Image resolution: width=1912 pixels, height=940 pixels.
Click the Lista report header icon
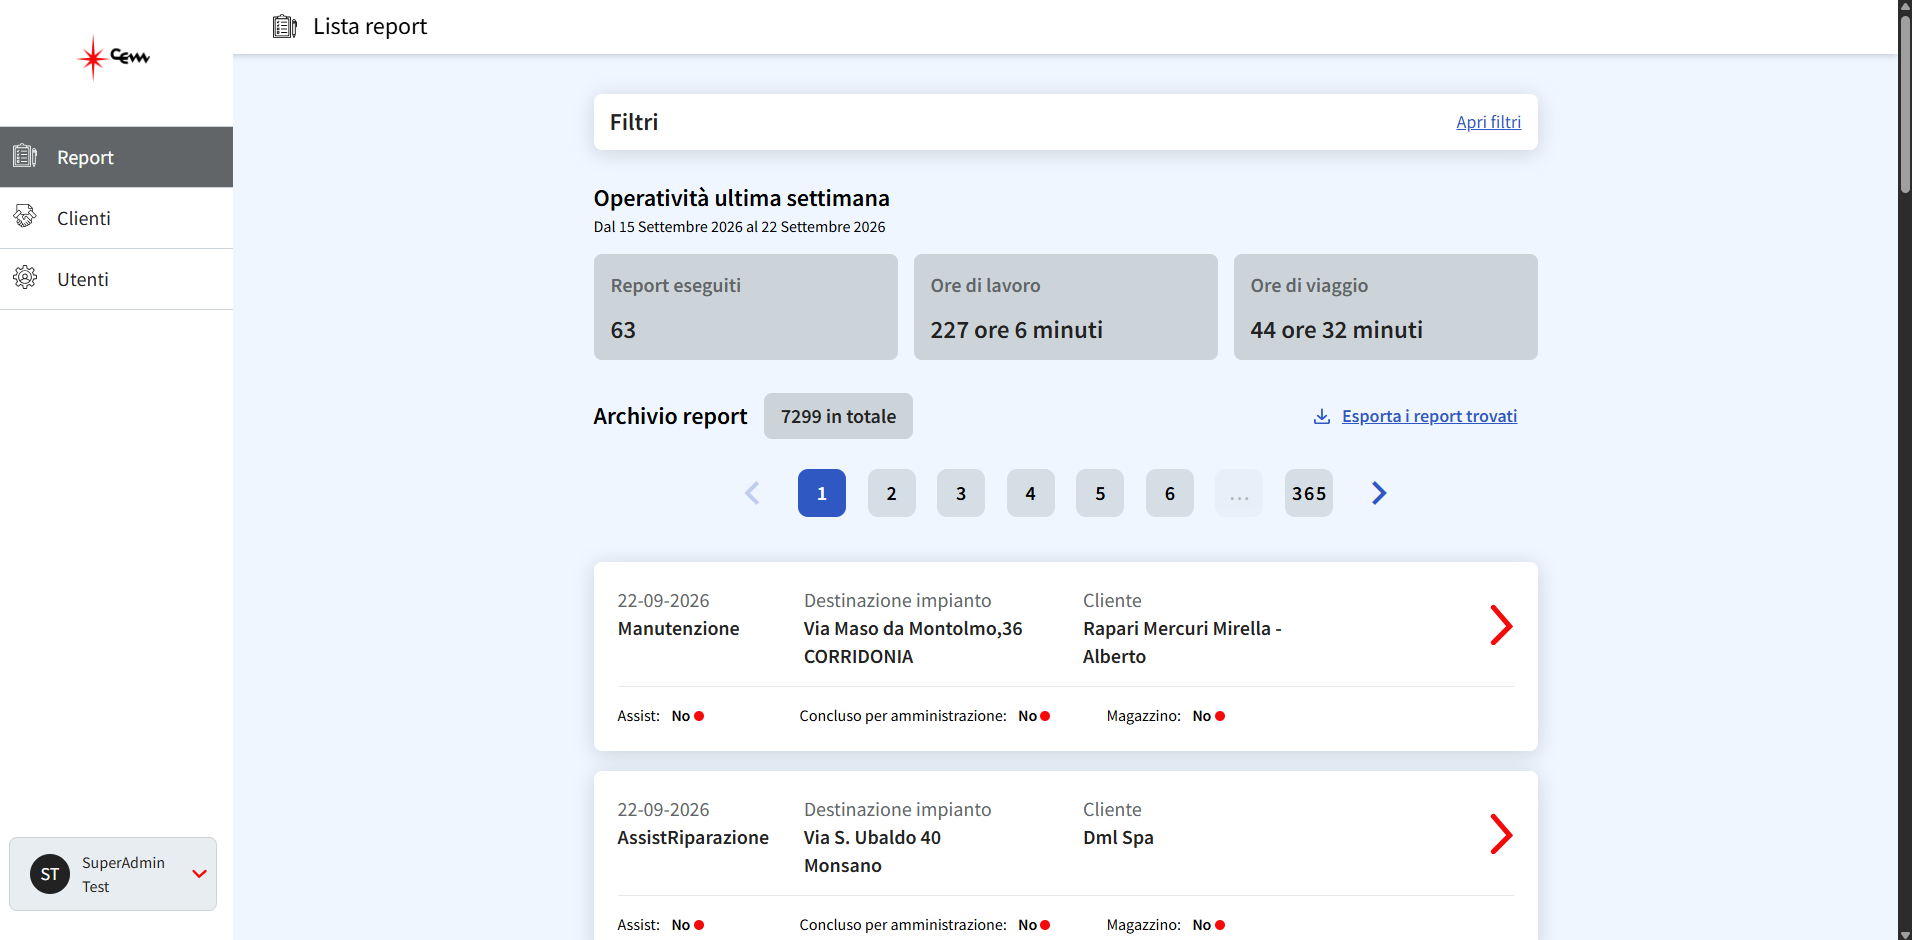click(x=285, y=26)
